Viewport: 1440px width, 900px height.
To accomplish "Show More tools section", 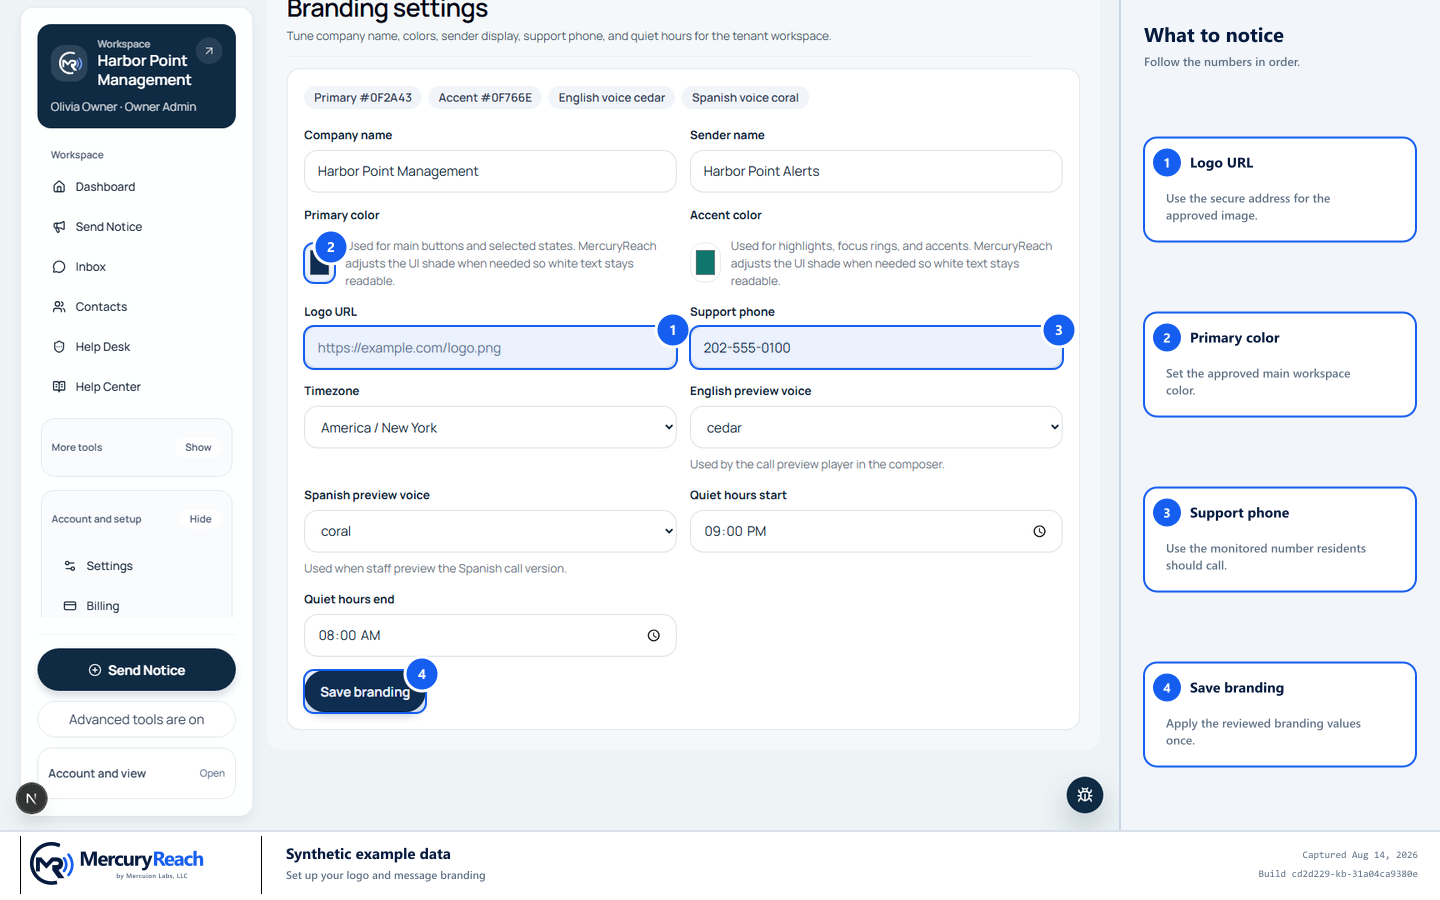I will click(x=198, y=448).
